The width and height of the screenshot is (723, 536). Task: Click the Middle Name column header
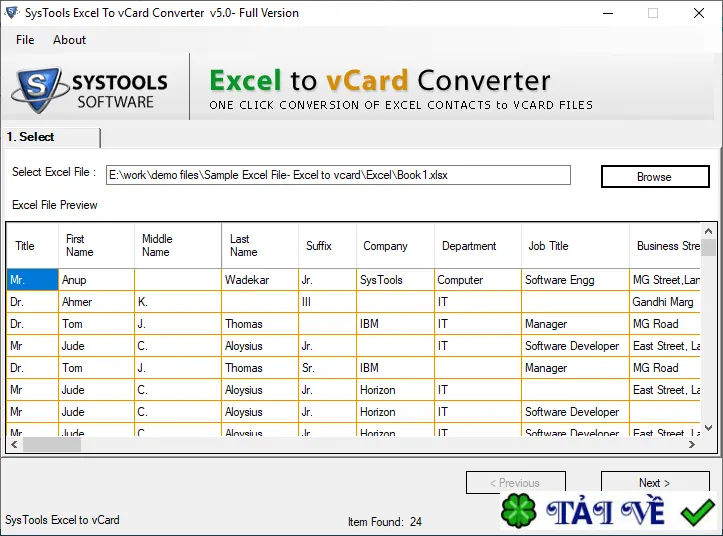point(178,245)
